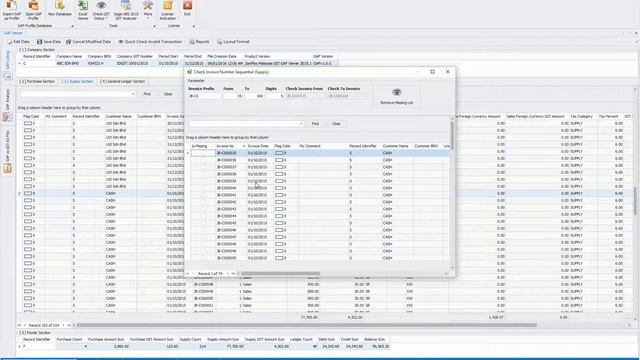The image size is (640, 360).
Task: Tick Is Missing checkbox for JB-CS00050
Action: (203, 258)
